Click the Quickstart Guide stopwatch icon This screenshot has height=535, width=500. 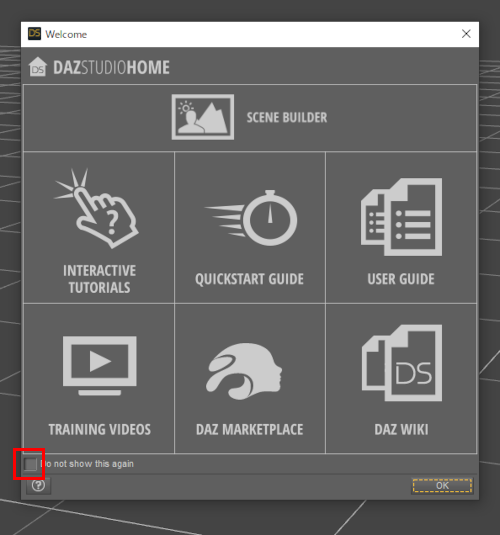[251, 218]
